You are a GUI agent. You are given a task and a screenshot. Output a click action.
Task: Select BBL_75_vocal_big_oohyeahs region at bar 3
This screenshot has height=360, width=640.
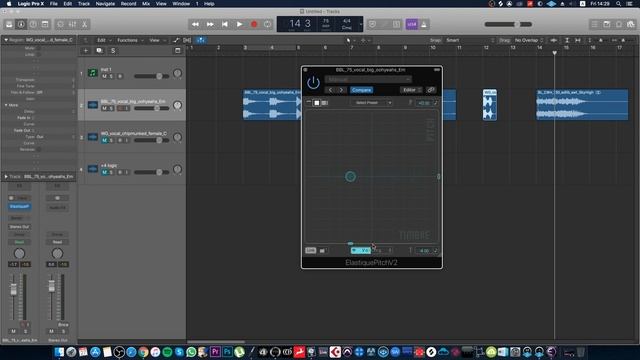(x=272, y=105)
